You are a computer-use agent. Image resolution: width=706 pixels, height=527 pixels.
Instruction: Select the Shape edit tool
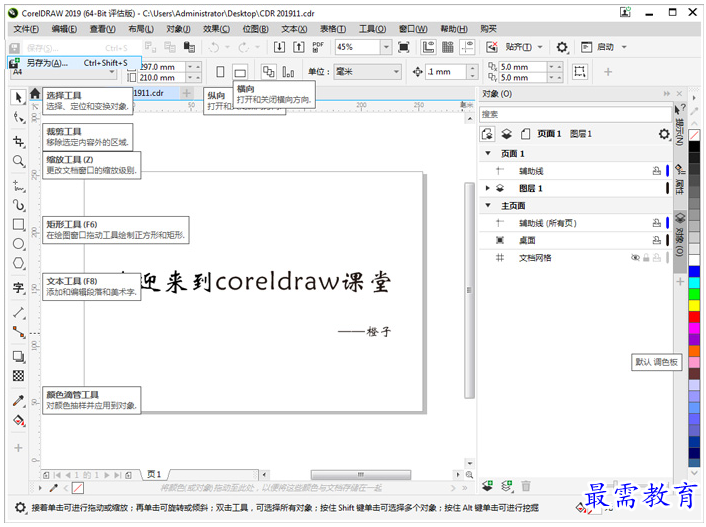tap(18, 118)
